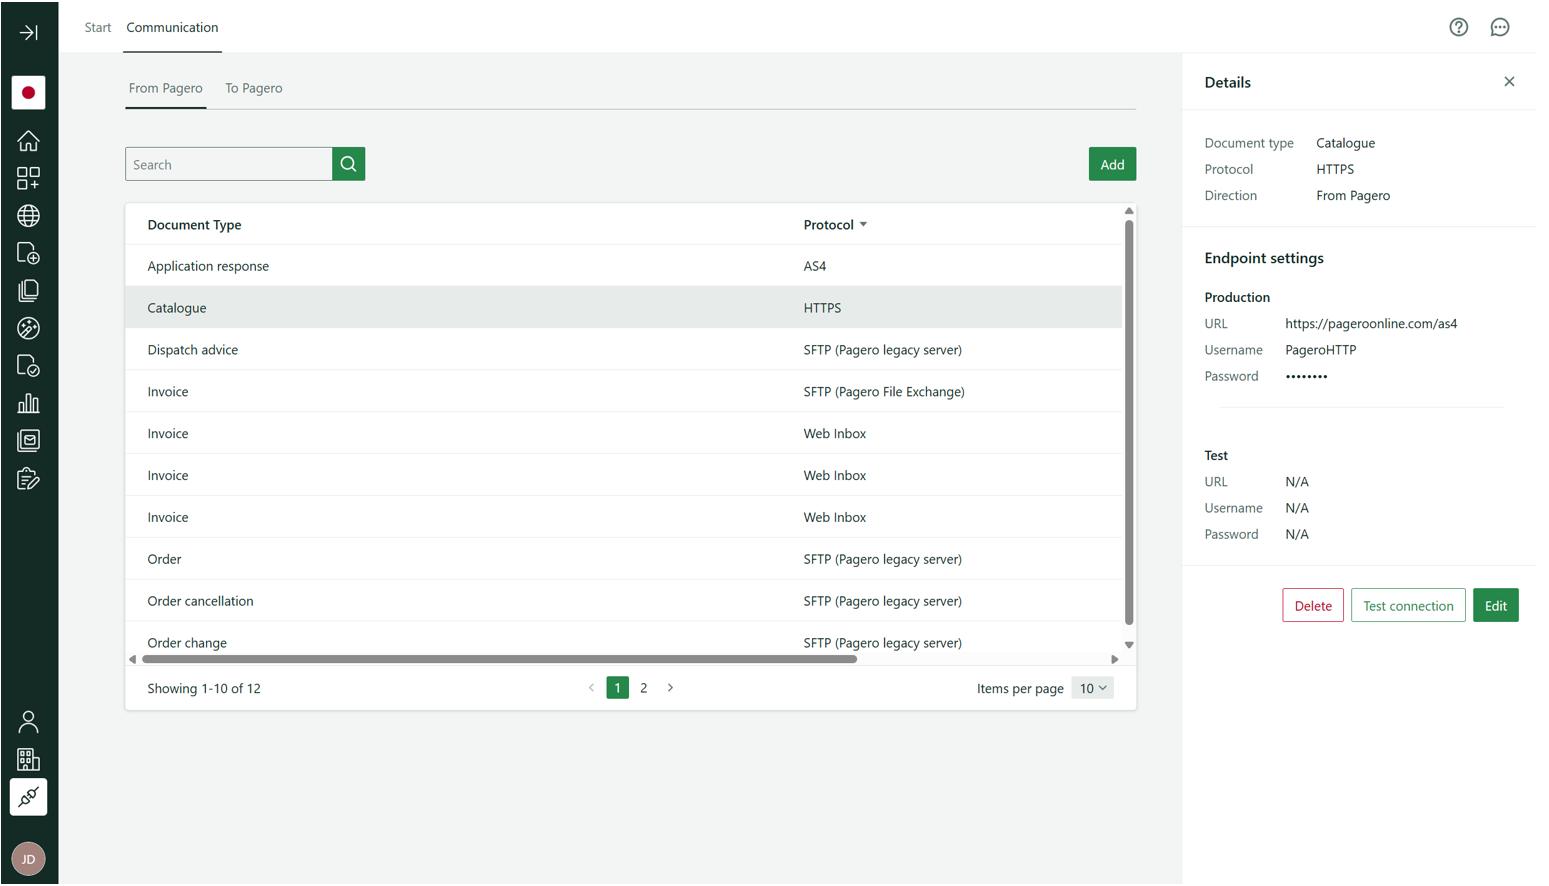This screenshot has height=886, width=1549.
Task: Open the Home icon in sidebar
Action: (x=28, y=141)
